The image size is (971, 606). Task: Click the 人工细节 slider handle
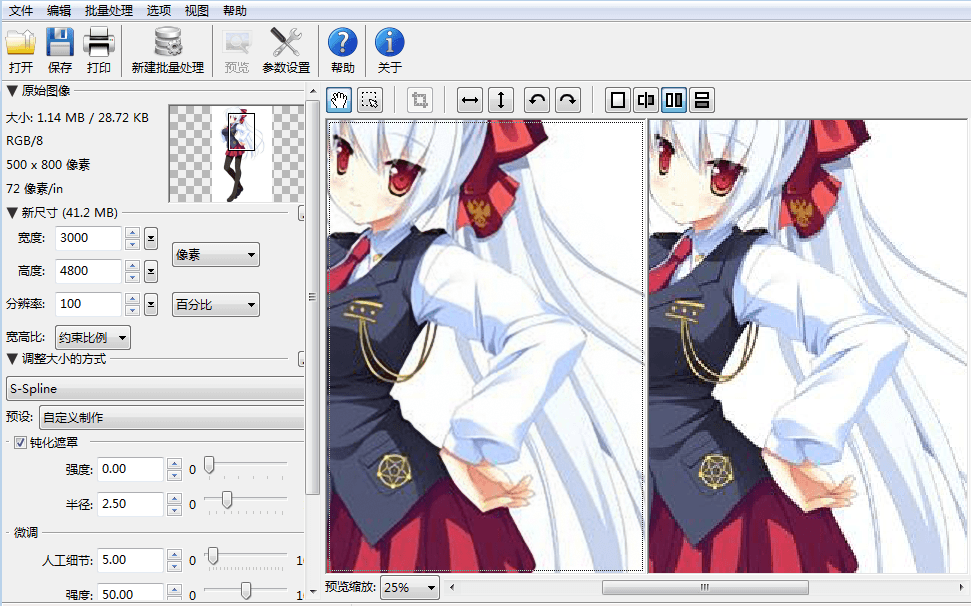213,556
